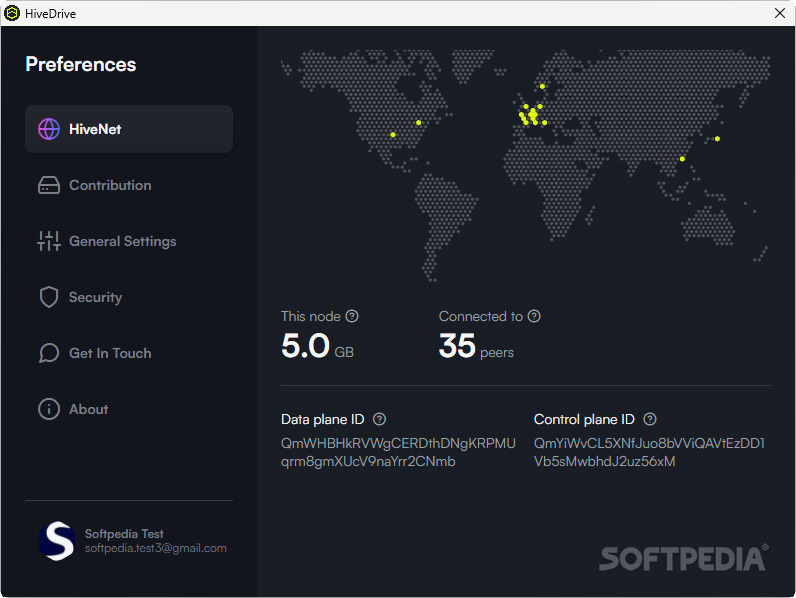Switch to General Settings

click(129, 241)
